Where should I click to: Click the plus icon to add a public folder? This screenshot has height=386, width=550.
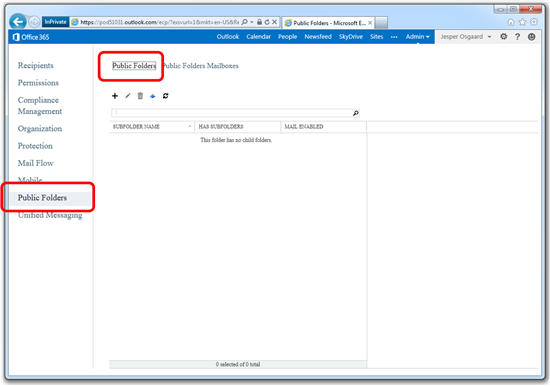(115, 96)
